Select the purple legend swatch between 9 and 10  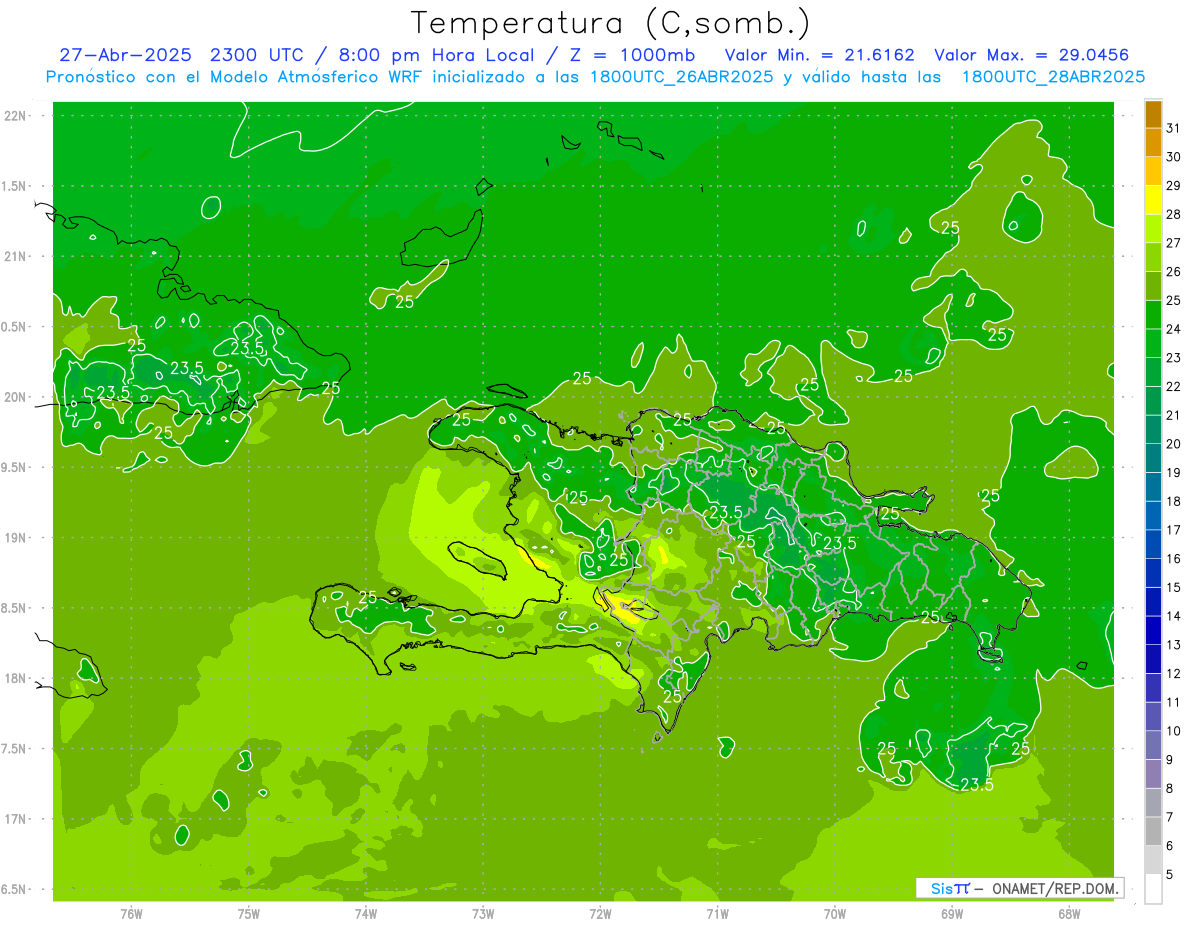(1153, 745)
